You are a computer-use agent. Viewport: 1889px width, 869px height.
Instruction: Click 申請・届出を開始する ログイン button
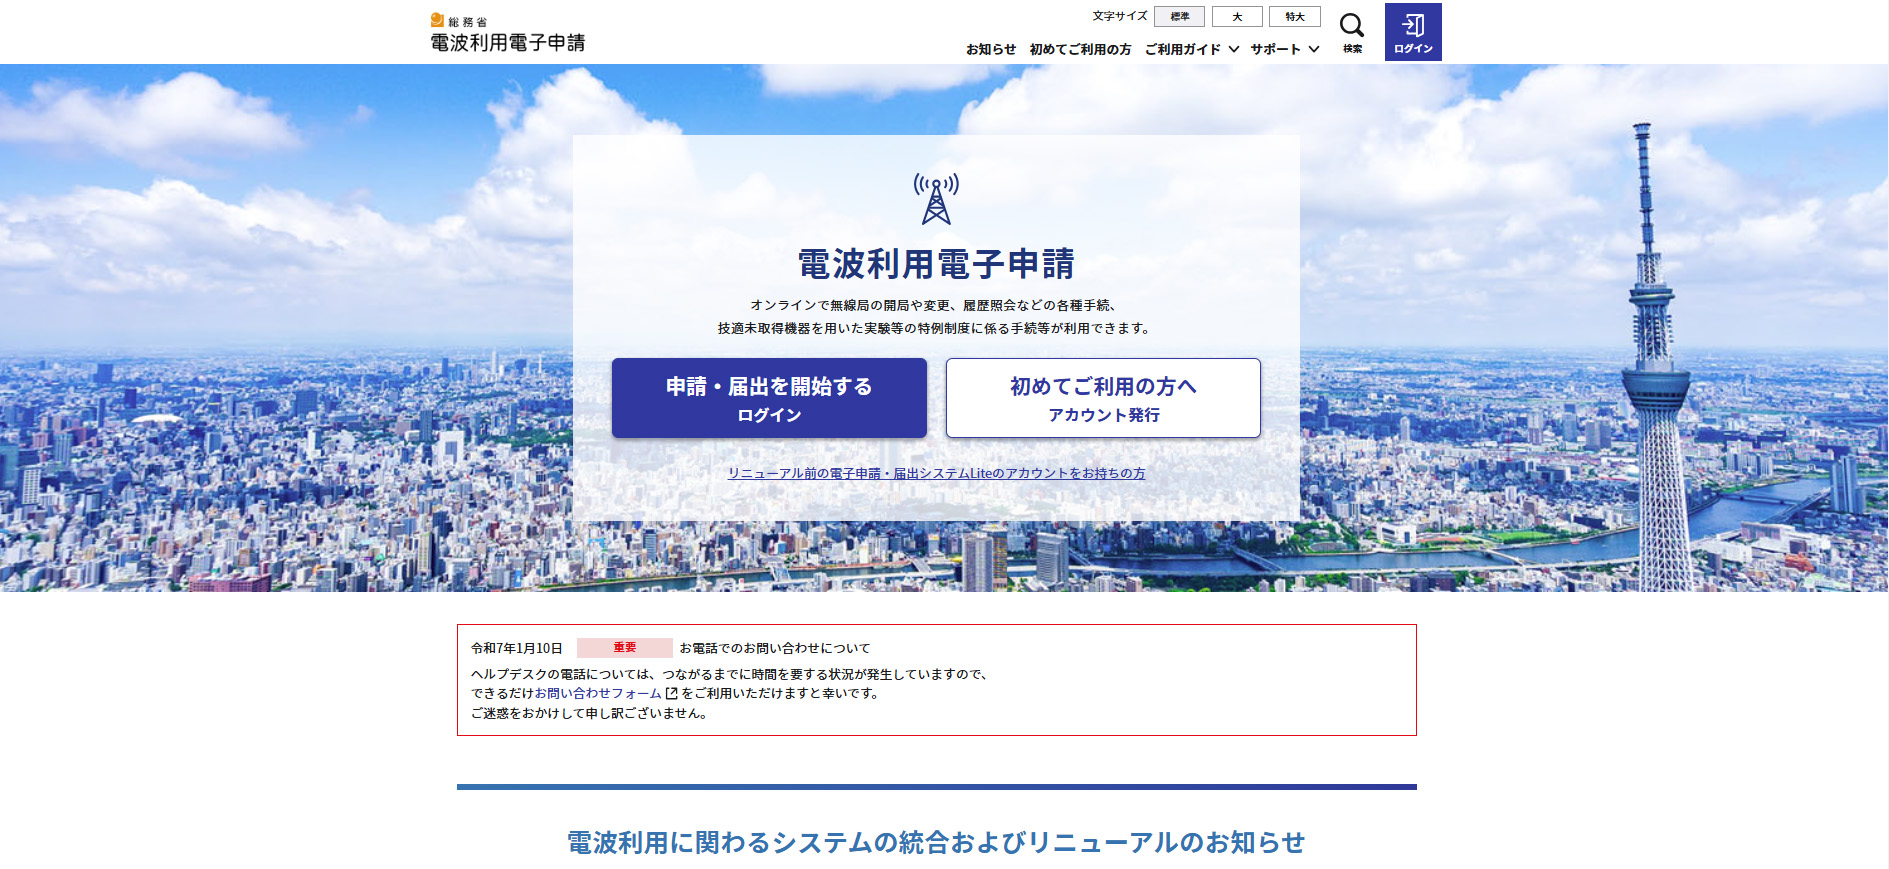769,398
